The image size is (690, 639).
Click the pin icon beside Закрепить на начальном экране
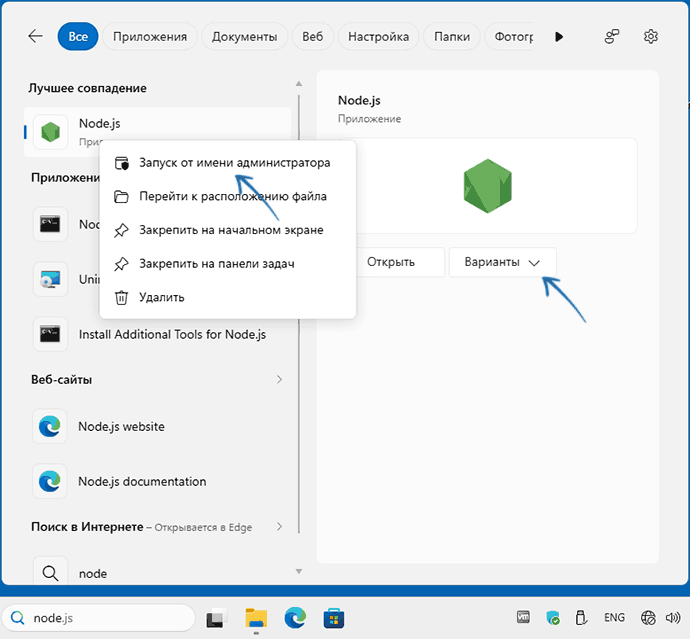pyautogui.click(x=121, y=230)
